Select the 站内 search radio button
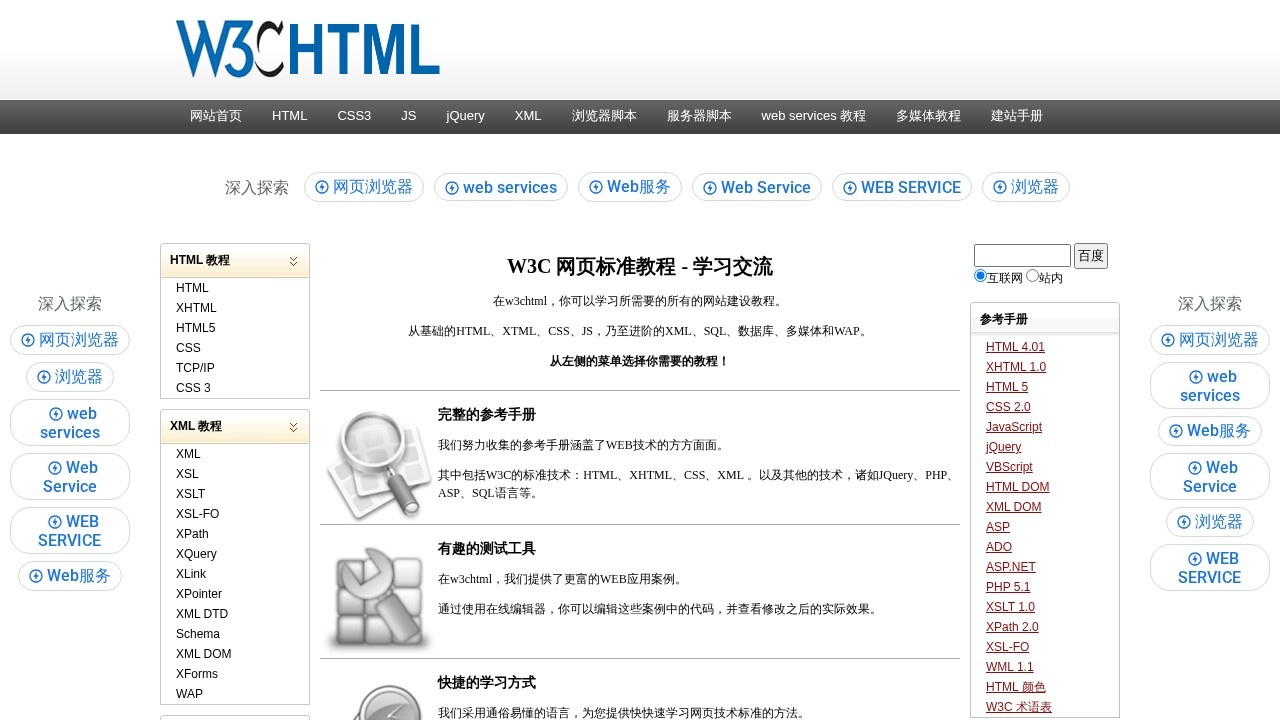The width and height of the screenshot is (1280, 720). (1032, 275)
